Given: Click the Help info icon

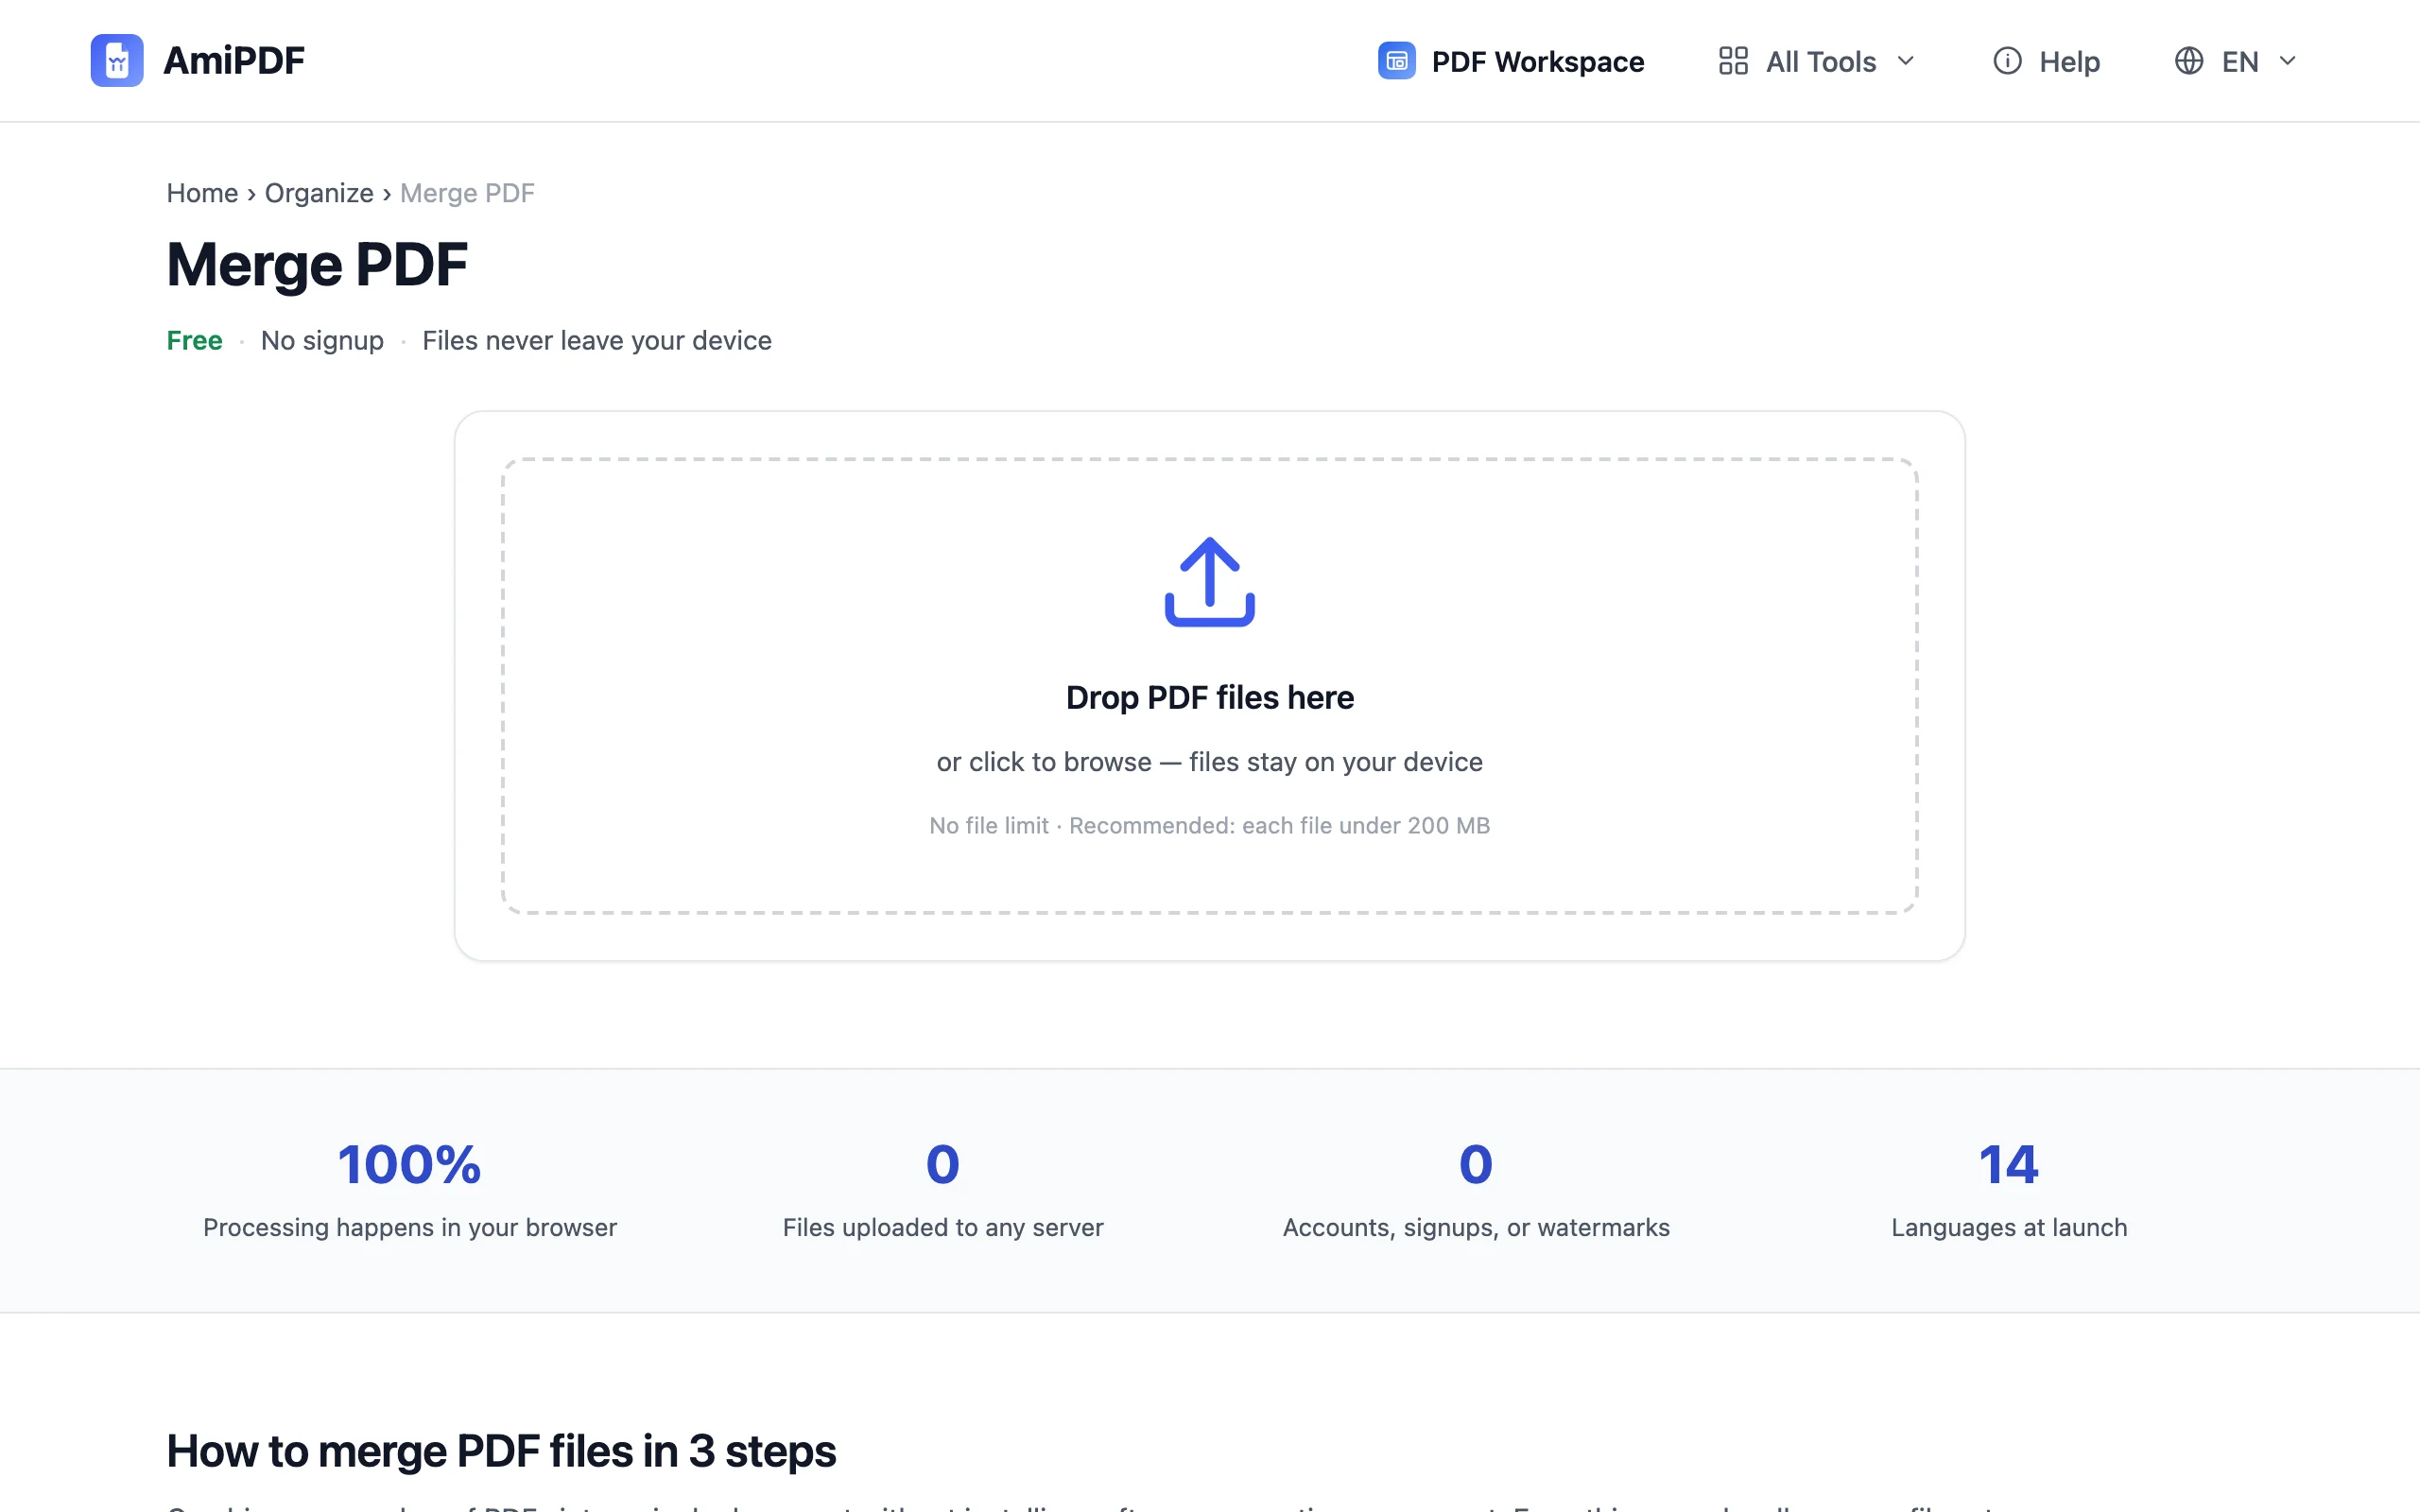Looking at the screenshot, I should click(2007, 61).
